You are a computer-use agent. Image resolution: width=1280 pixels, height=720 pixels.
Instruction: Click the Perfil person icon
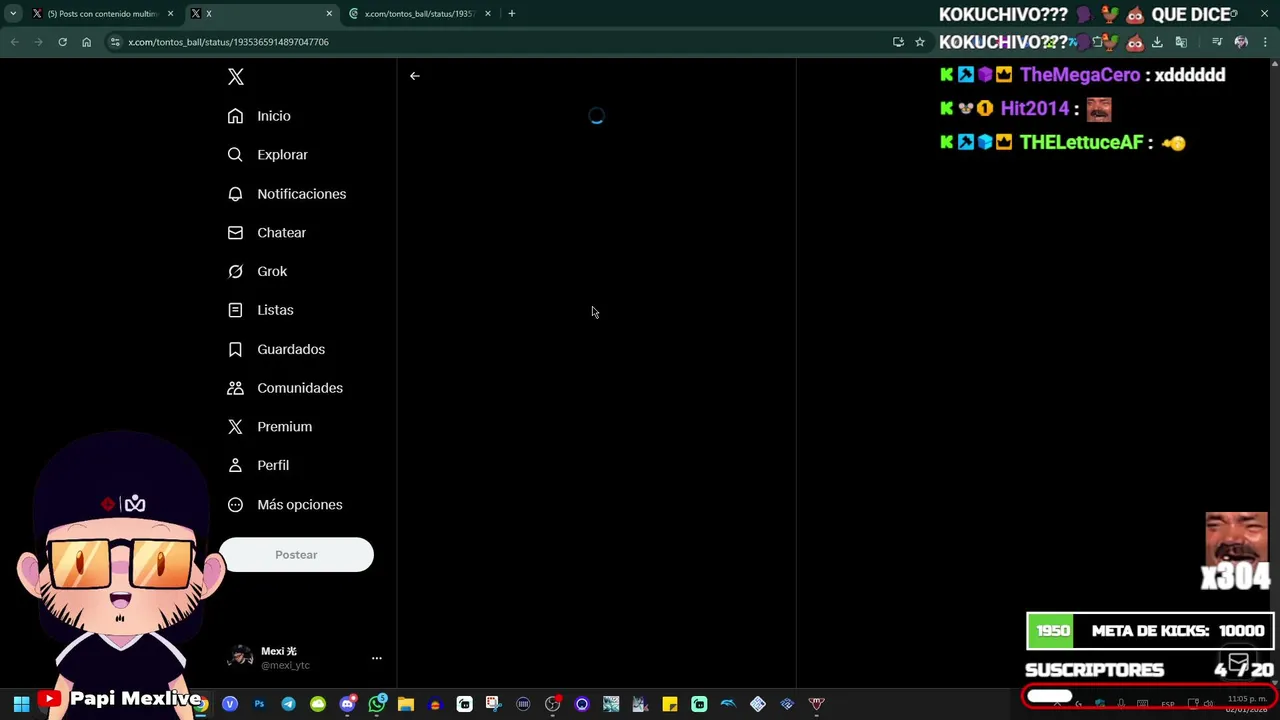point(235,466)
